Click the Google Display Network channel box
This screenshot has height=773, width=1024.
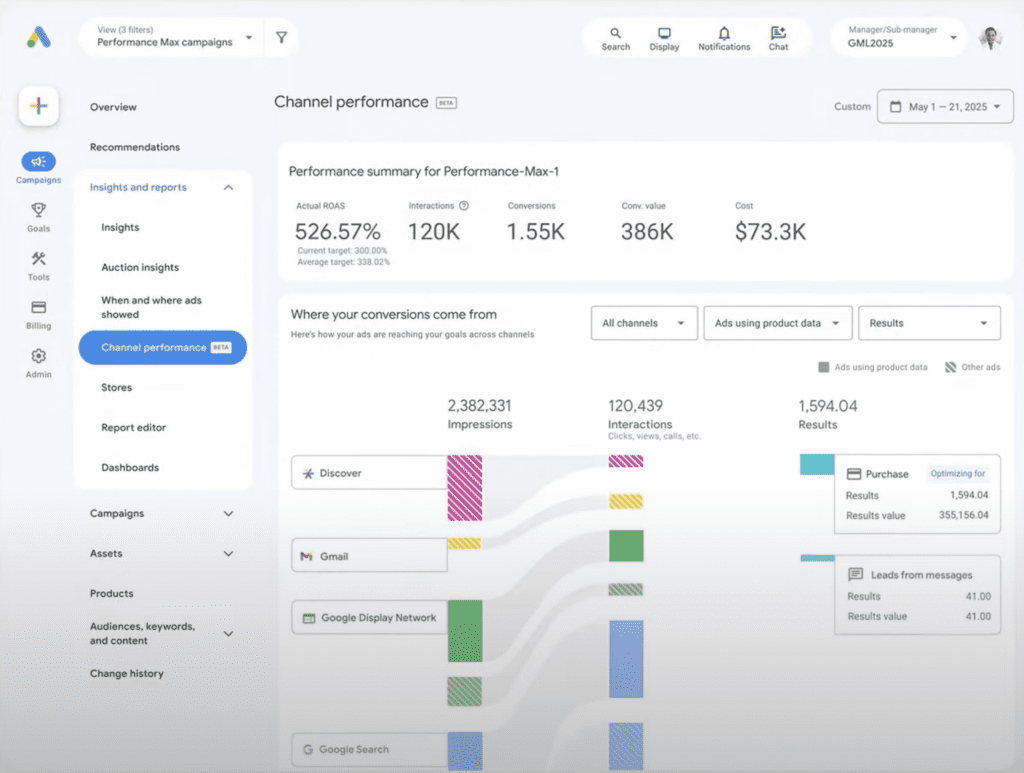pyautogui.click(x=369, y=618)
